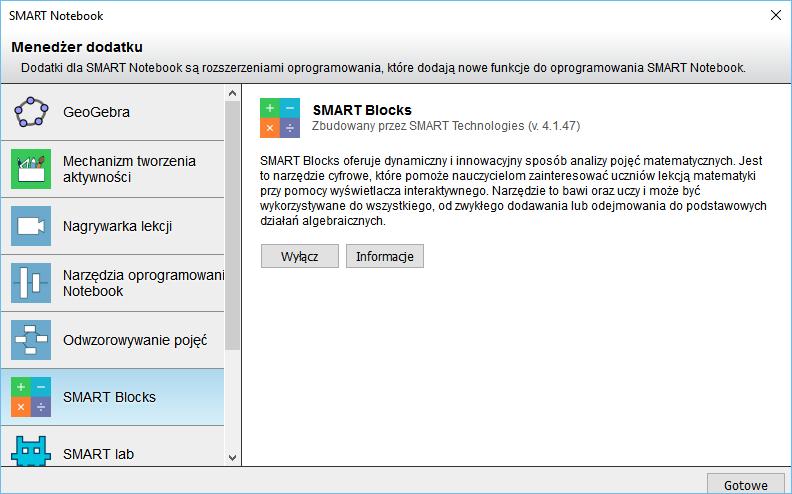Viewport: 792px width, 494px height.
Task: Select 'SMART Blocks' entry text in list
Action: pyautogui.click(x=110, y=397)
